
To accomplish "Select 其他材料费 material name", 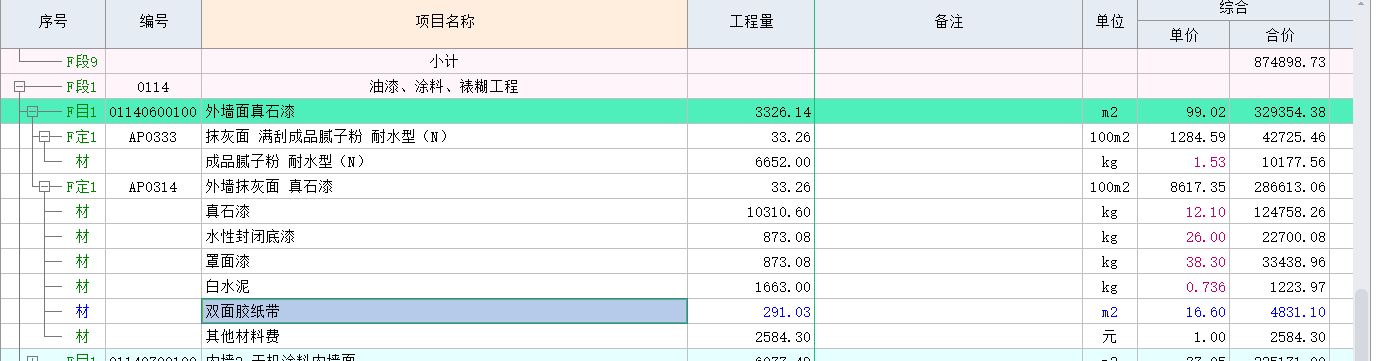I will coord(445,336).
